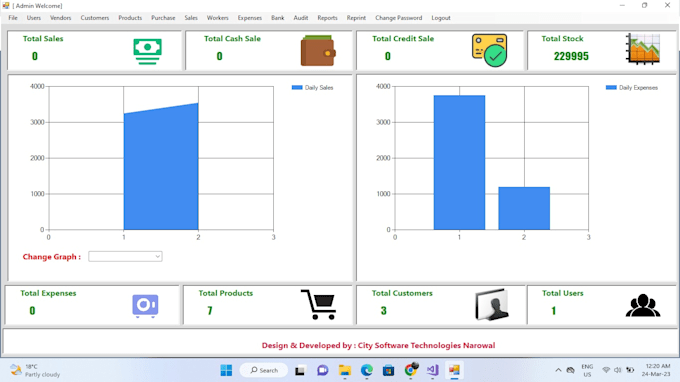This screenshot has height=382, width=680.
Task: Launch Google Chrome from the taskbar
Action: click(411, 370)
